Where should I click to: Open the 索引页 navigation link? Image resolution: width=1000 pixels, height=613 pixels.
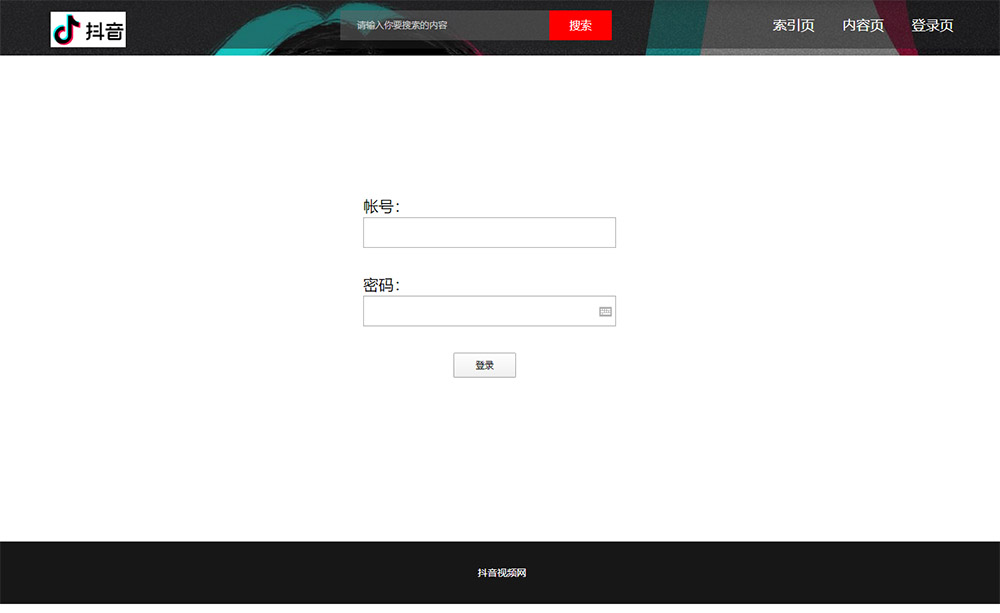click(x=793, y=26)
